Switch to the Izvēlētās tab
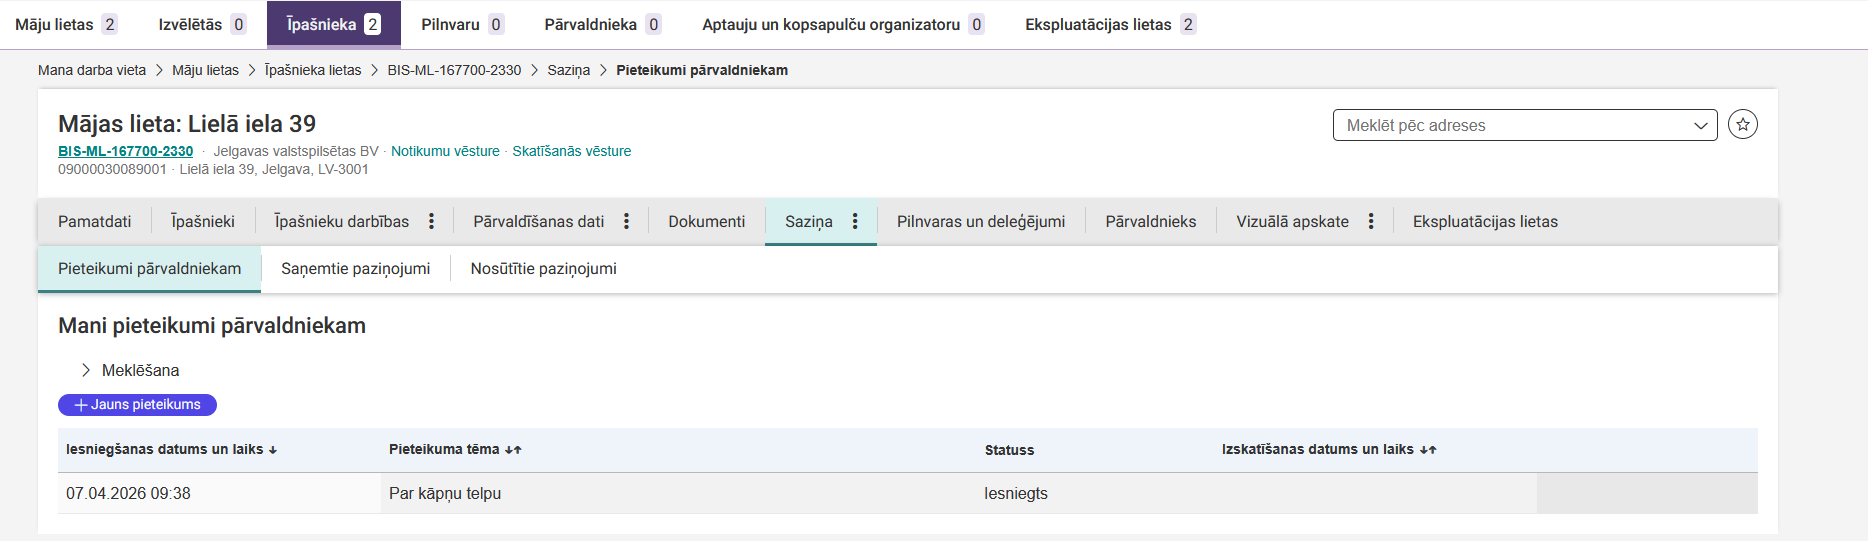This screenshot has height=541, width=1868. pos(202,24)
